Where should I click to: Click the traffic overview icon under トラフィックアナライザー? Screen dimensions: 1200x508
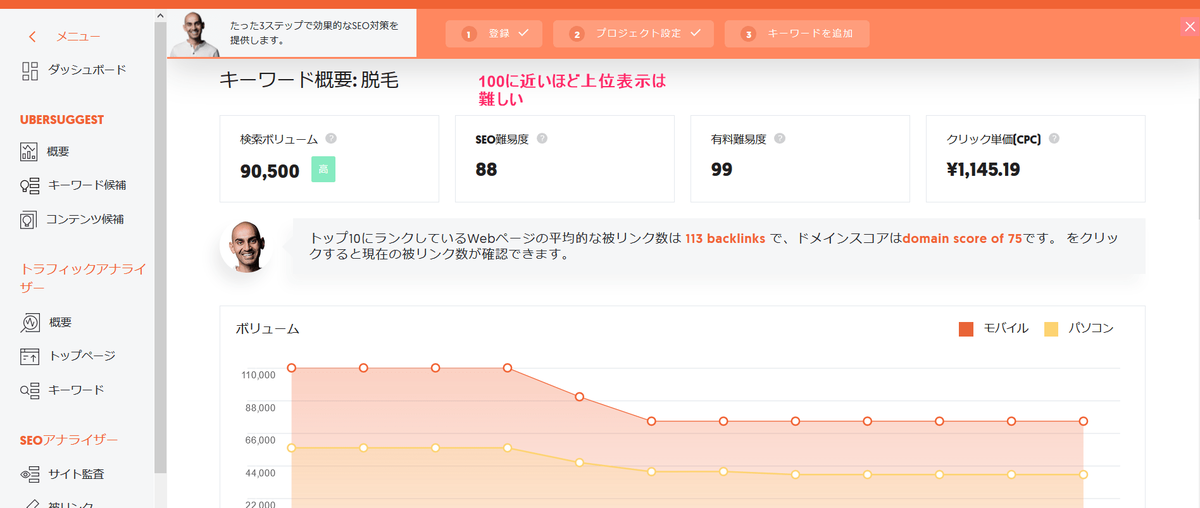pyautogui.click(x=29, y=322)
